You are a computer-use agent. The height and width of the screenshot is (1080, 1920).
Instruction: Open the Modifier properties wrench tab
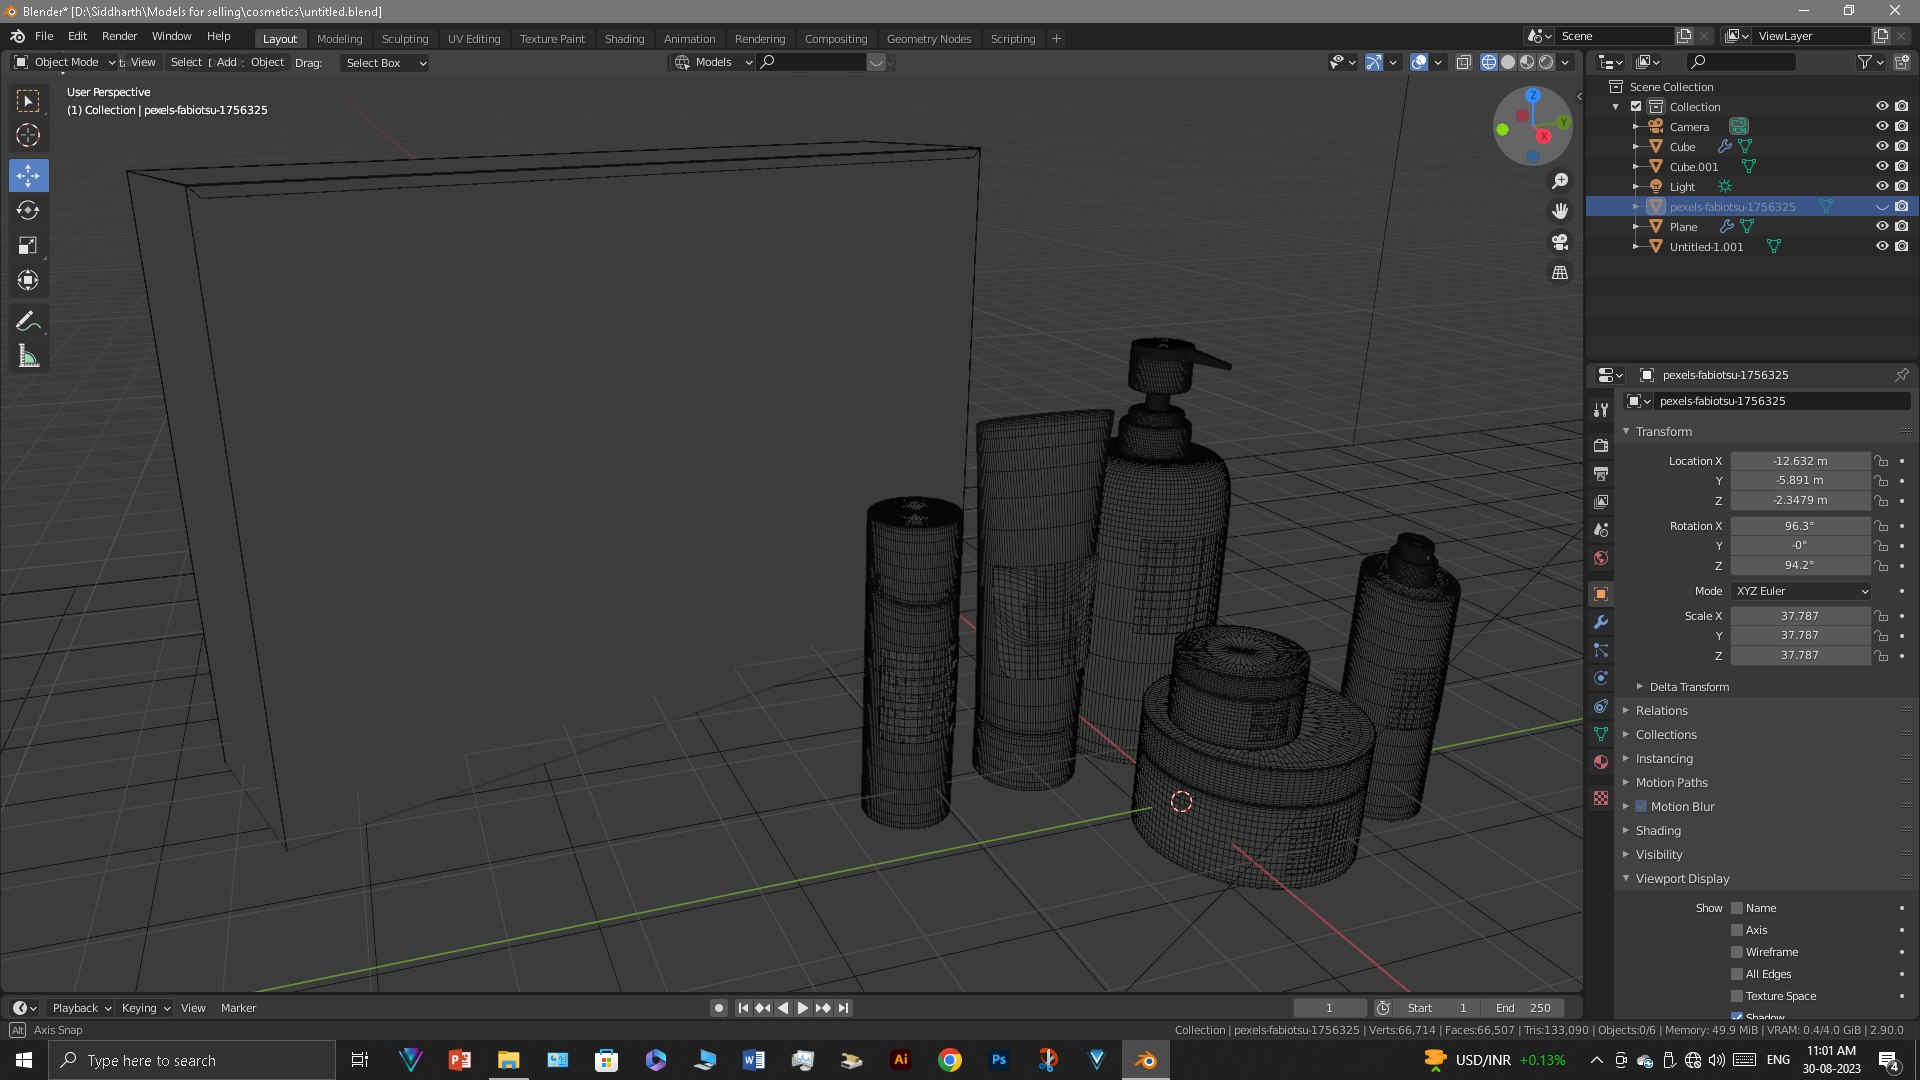[1601, 622]
